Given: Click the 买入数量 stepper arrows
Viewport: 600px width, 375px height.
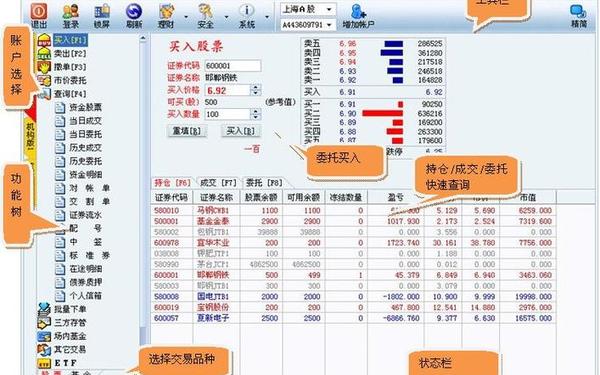Looking at the screenshot, I should (256, 114).
